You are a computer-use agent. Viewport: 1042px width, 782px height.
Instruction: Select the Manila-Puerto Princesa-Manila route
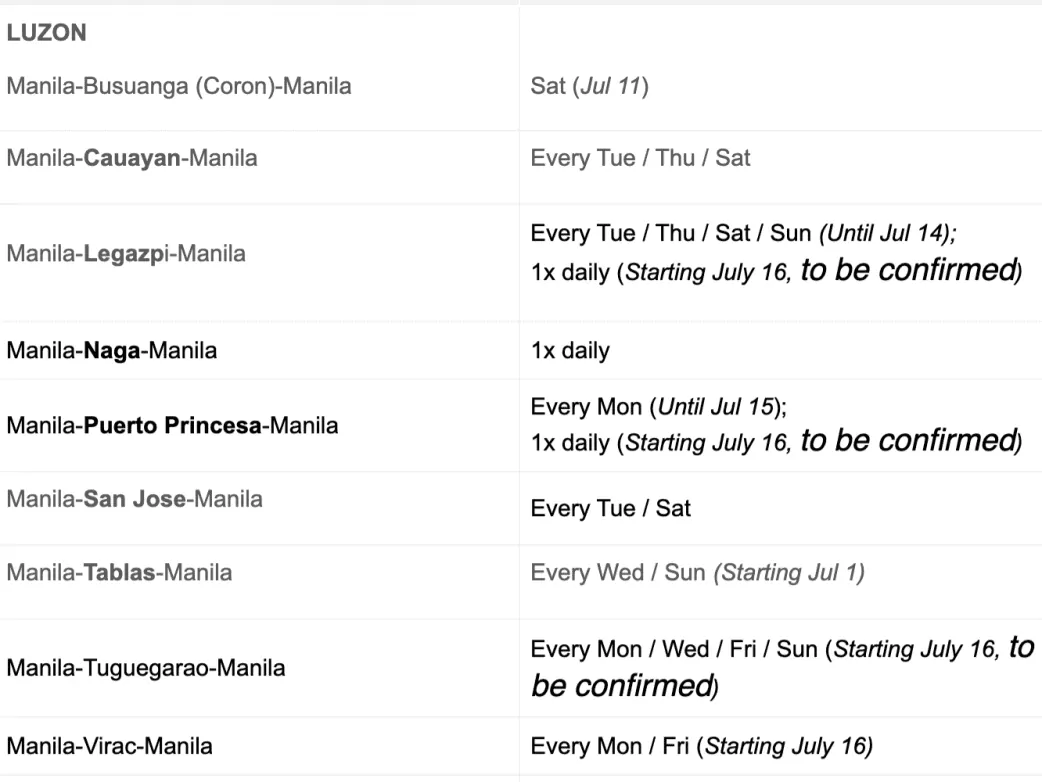tap(172, 425)
